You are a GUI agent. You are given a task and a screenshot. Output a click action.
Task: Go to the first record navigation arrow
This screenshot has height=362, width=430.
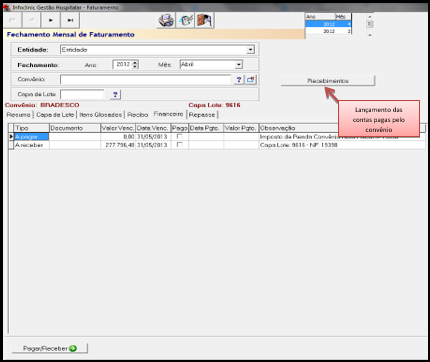[12, 20]
